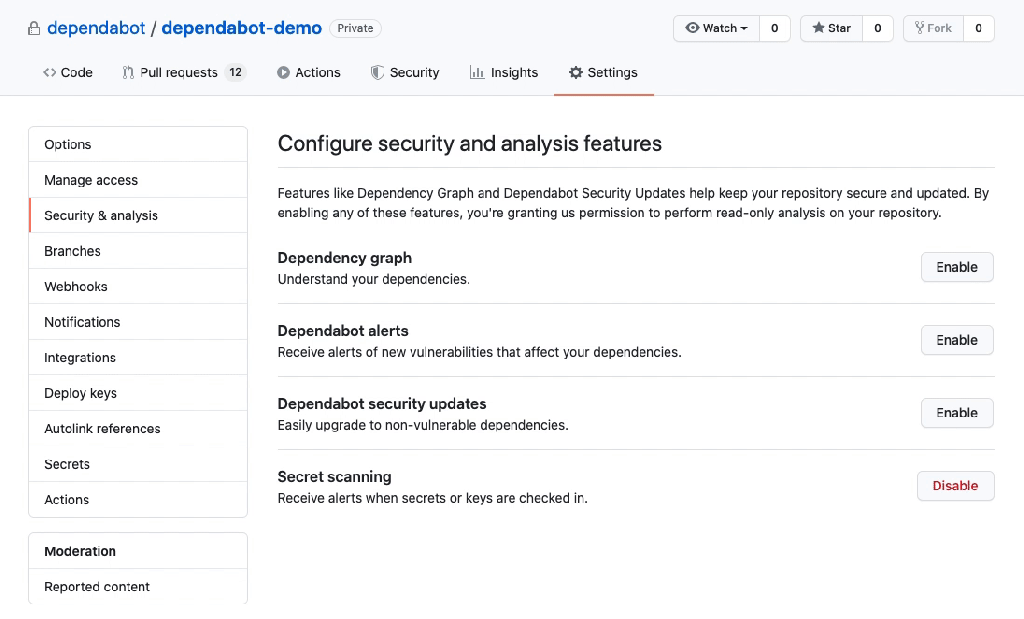Enable Dependabot alerts
The image size is (1024, 619).
(956, 340)
